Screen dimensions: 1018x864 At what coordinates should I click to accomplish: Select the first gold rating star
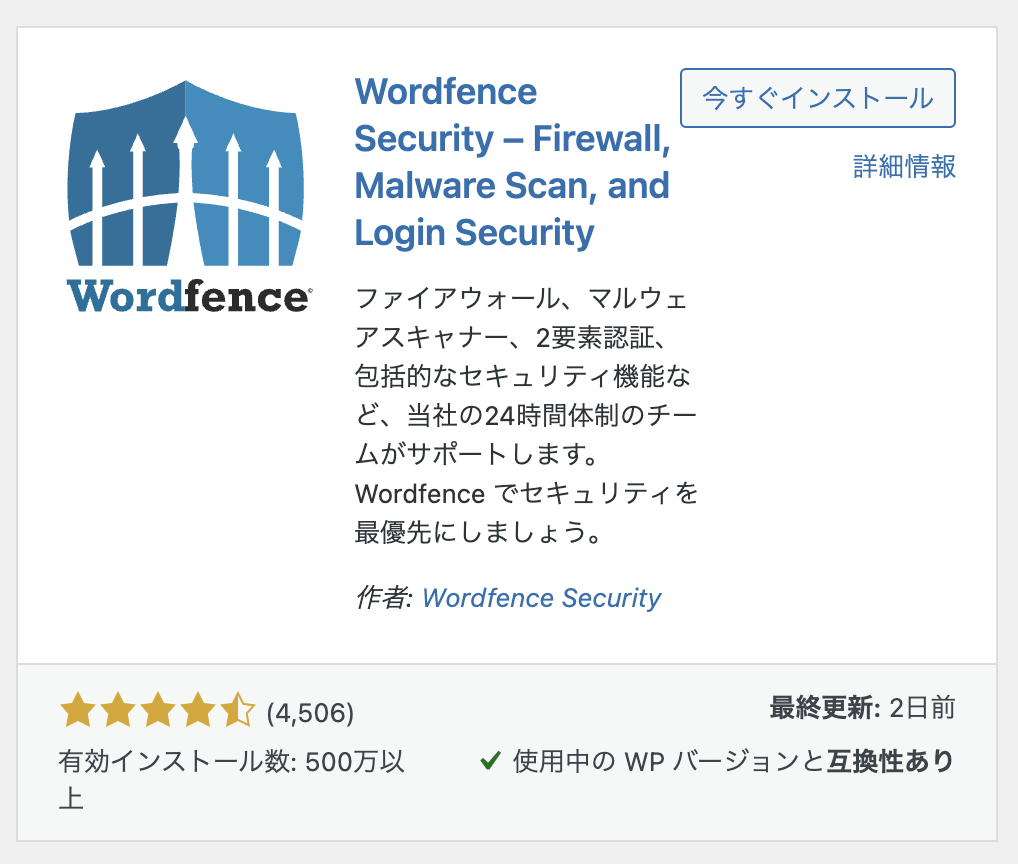[78, 710]
